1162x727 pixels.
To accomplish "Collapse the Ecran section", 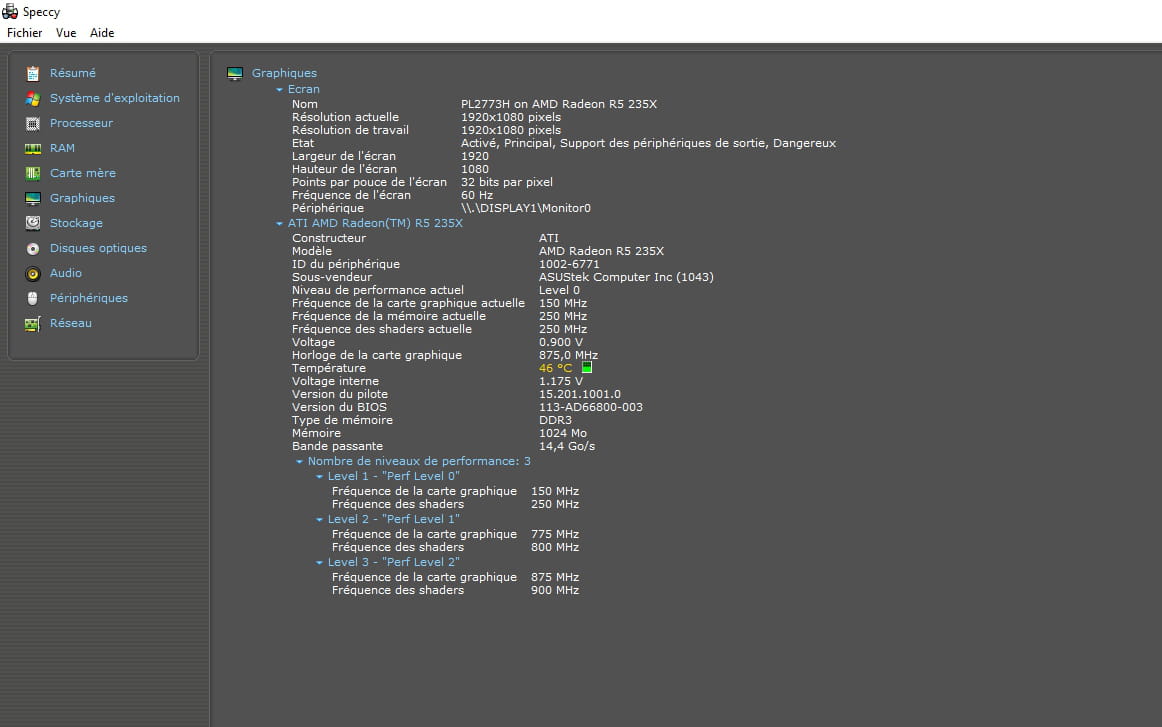I will click(x=279, y=90).
